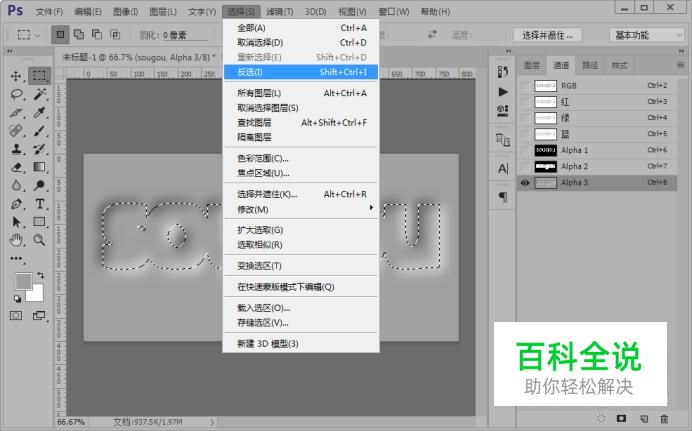Screen dimensions: 692x431
Task: Click Add to Selection mode icon
Action: (79, 34)
